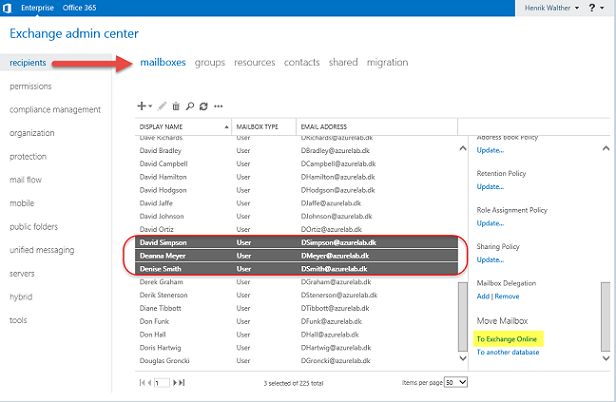Click Add under Mailbox Delegation
This screenshot has height=402, width=616.
pyautogui.click(x=483, y=296)
